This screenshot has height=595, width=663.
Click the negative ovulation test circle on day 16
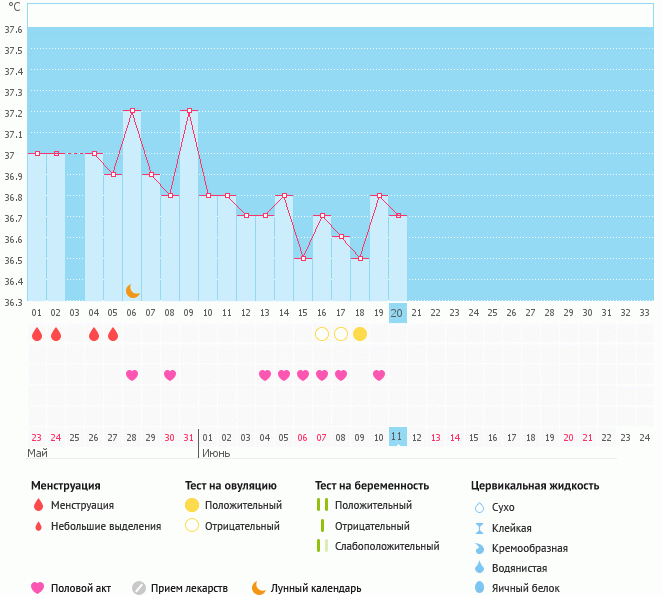[x=322, y=334]
